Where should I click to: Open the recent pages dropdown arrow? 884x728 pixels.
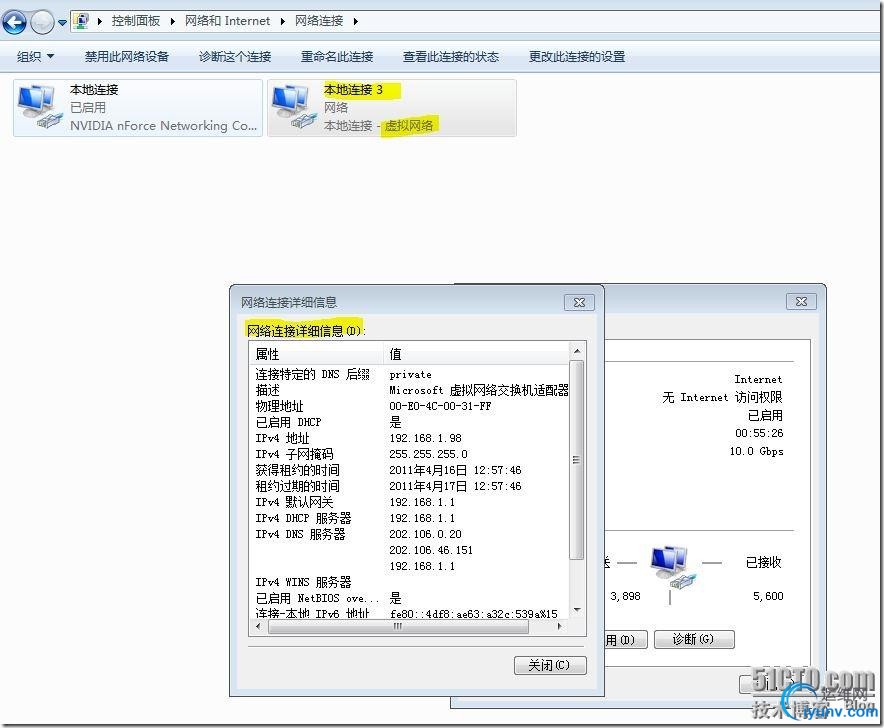(x=62, y=23)
